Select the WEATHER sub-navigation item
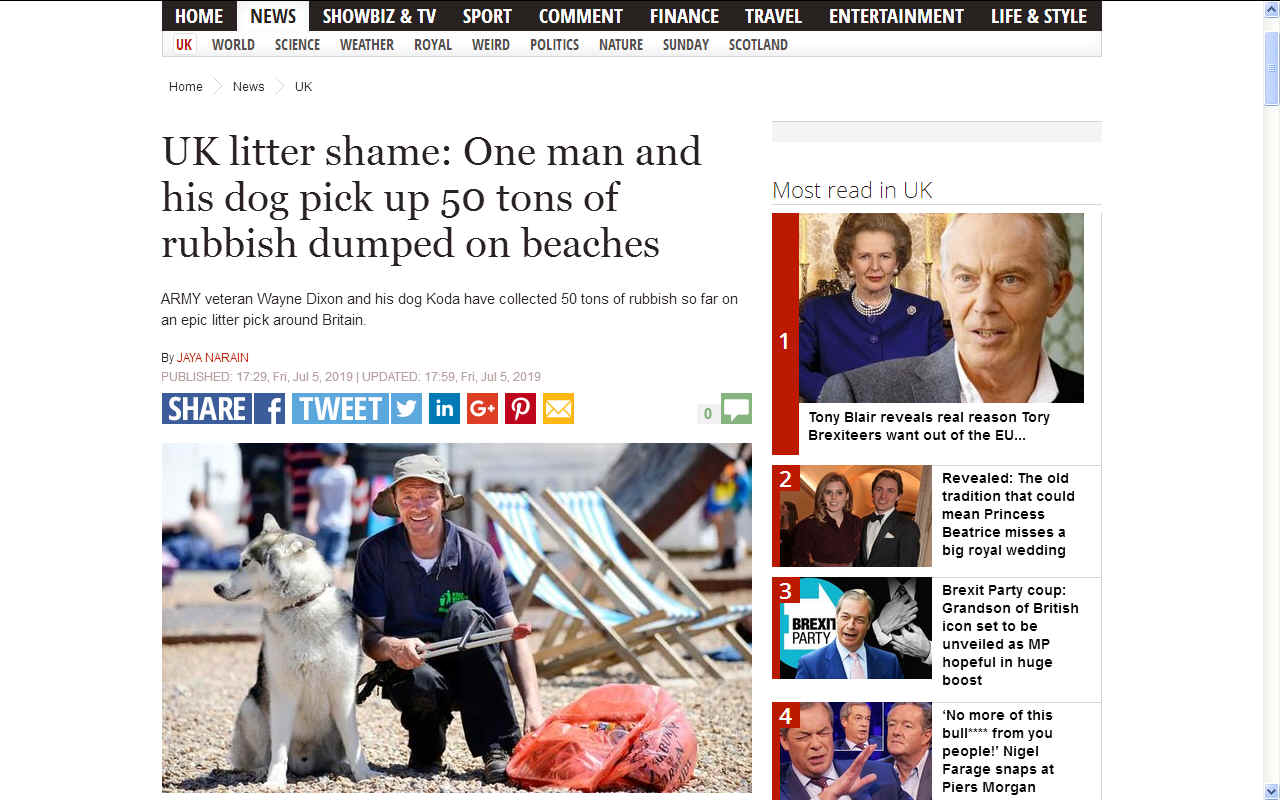The height and width of the screenshot is (800, 1280). click(x=367, y=44)
